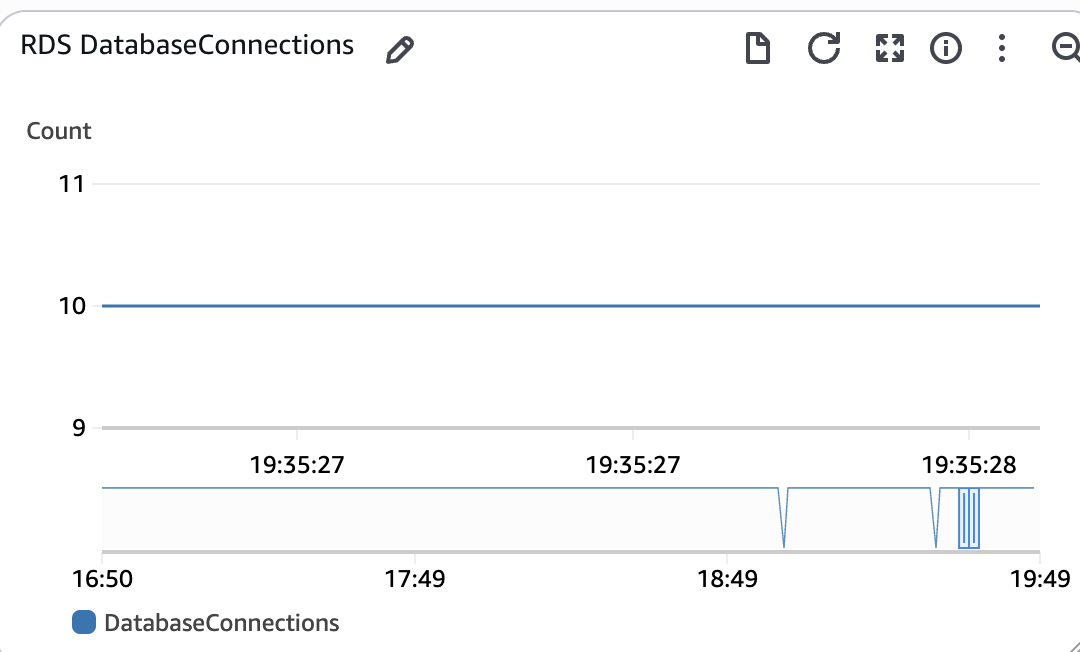Open the document page icon in widget toolbar
Screen dimensions: 1080x652
(758, 48)
